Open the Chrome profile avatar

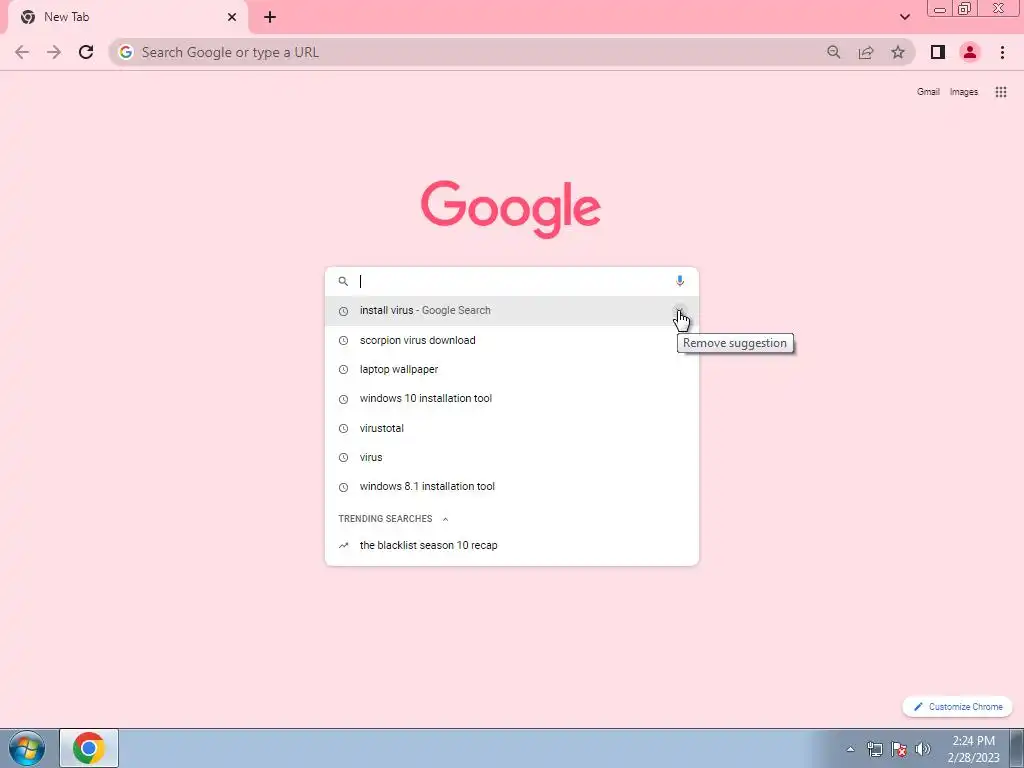970,52
